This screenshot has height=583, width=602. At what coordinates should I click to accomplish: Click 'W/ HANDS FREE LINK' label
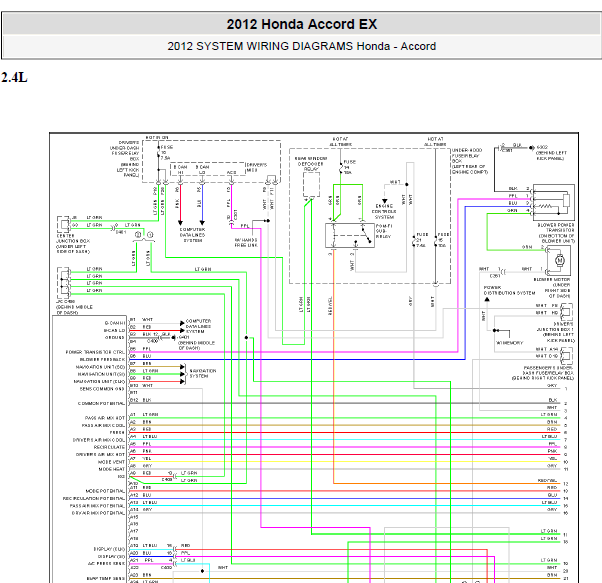[246, 242]
